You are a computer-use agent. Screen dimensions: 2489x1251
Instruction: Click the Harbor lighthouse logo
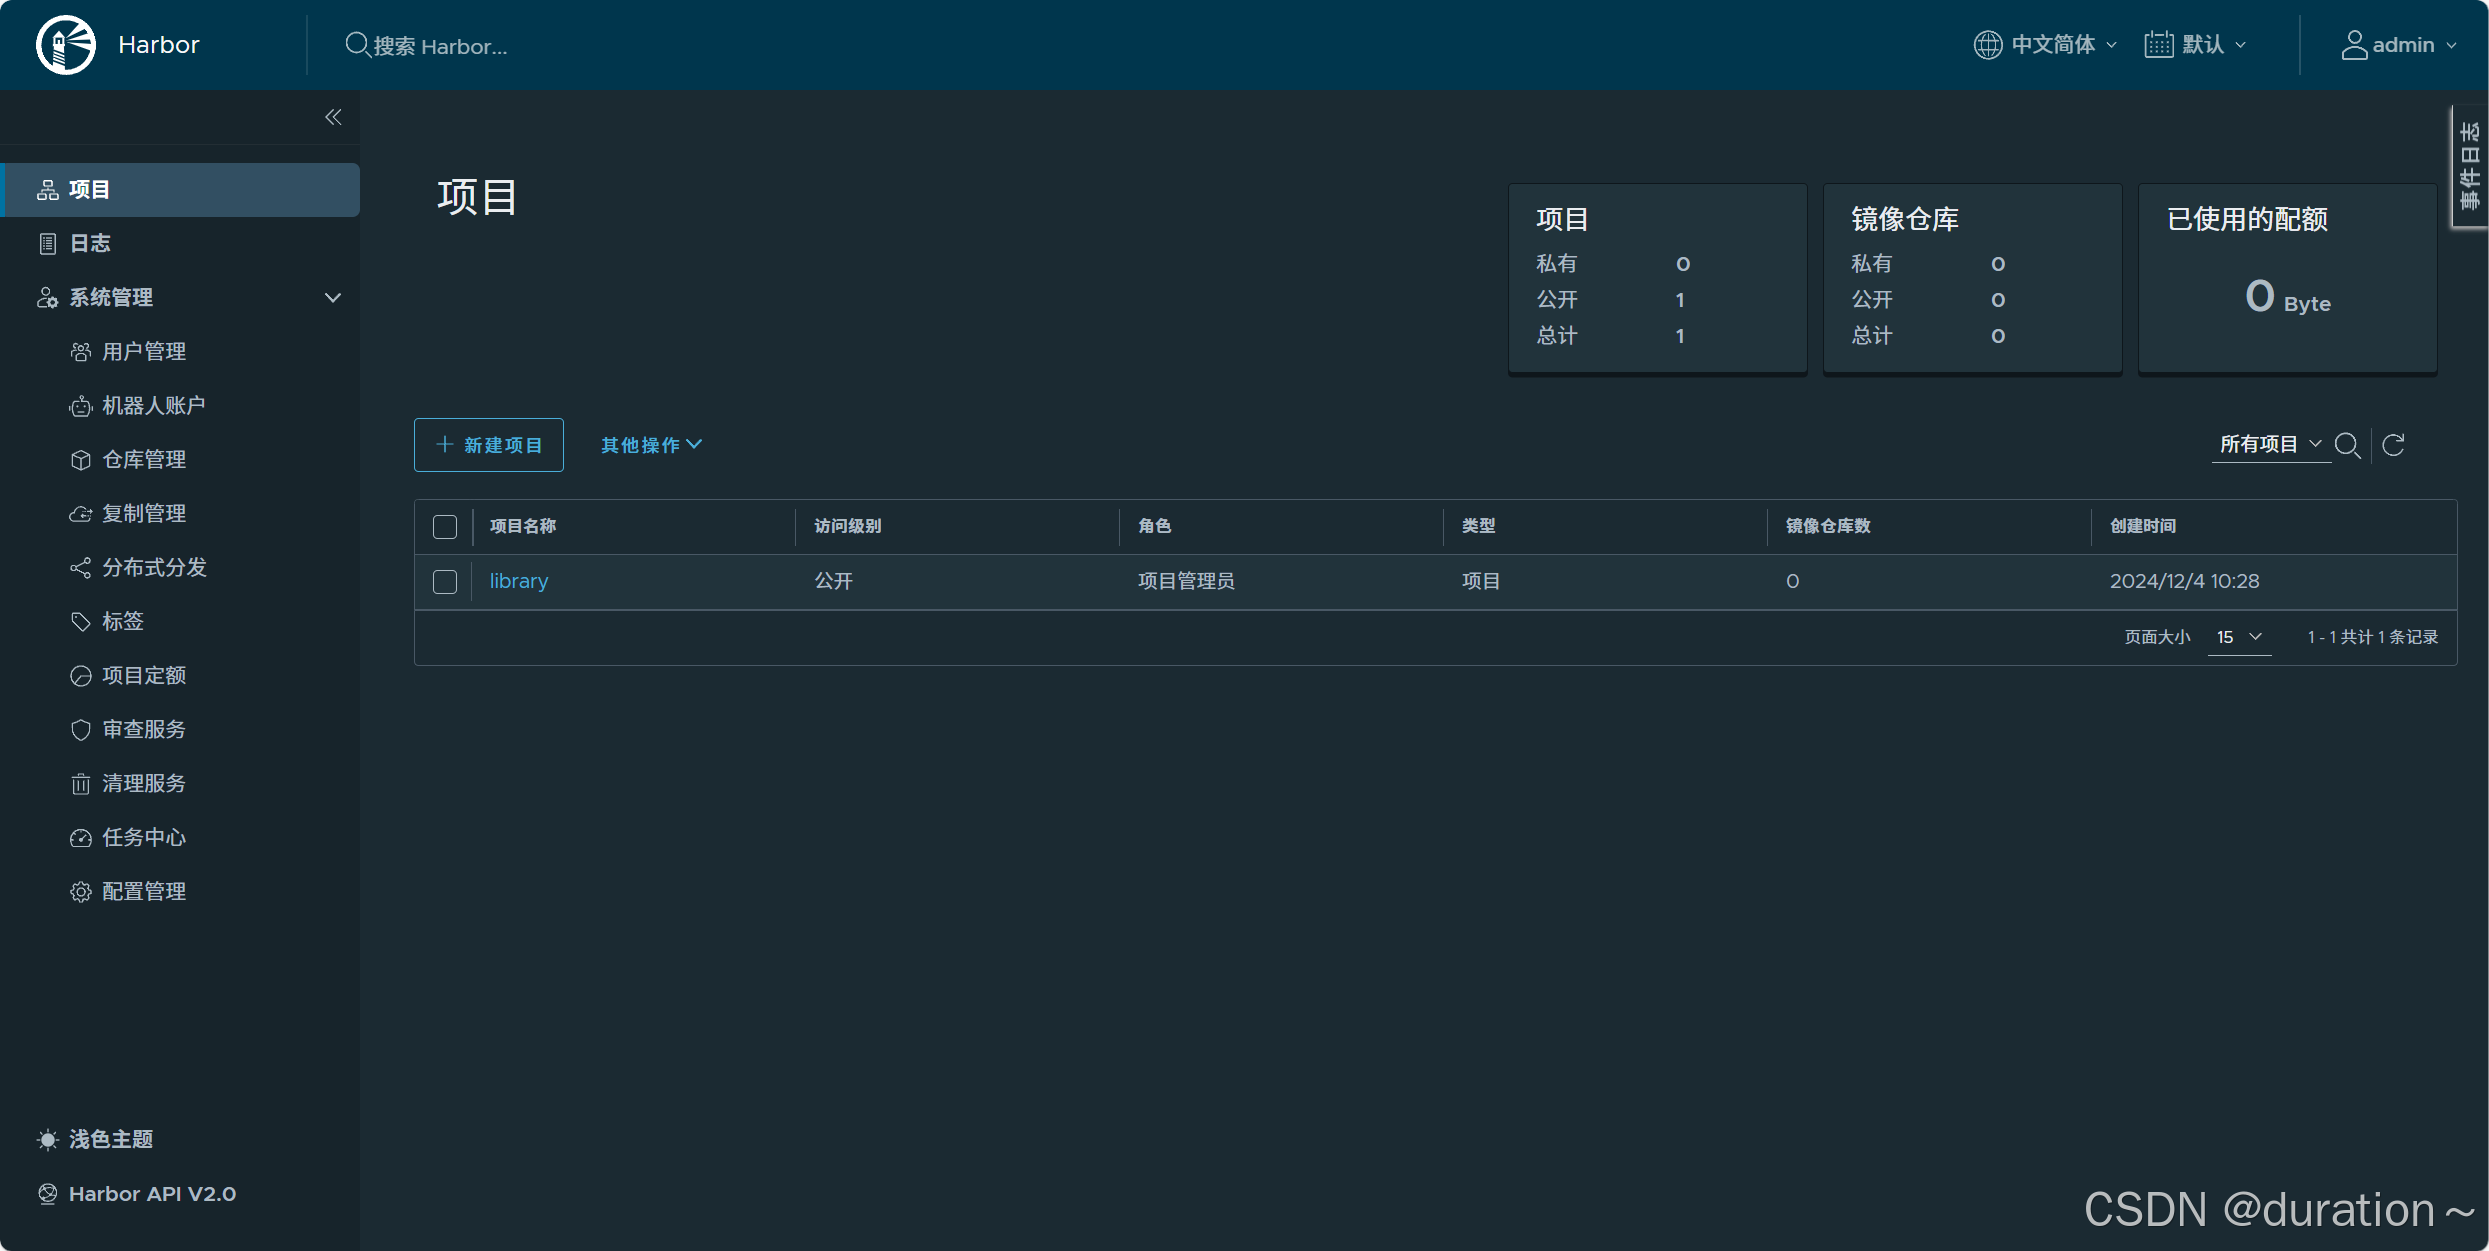(66, 45)
